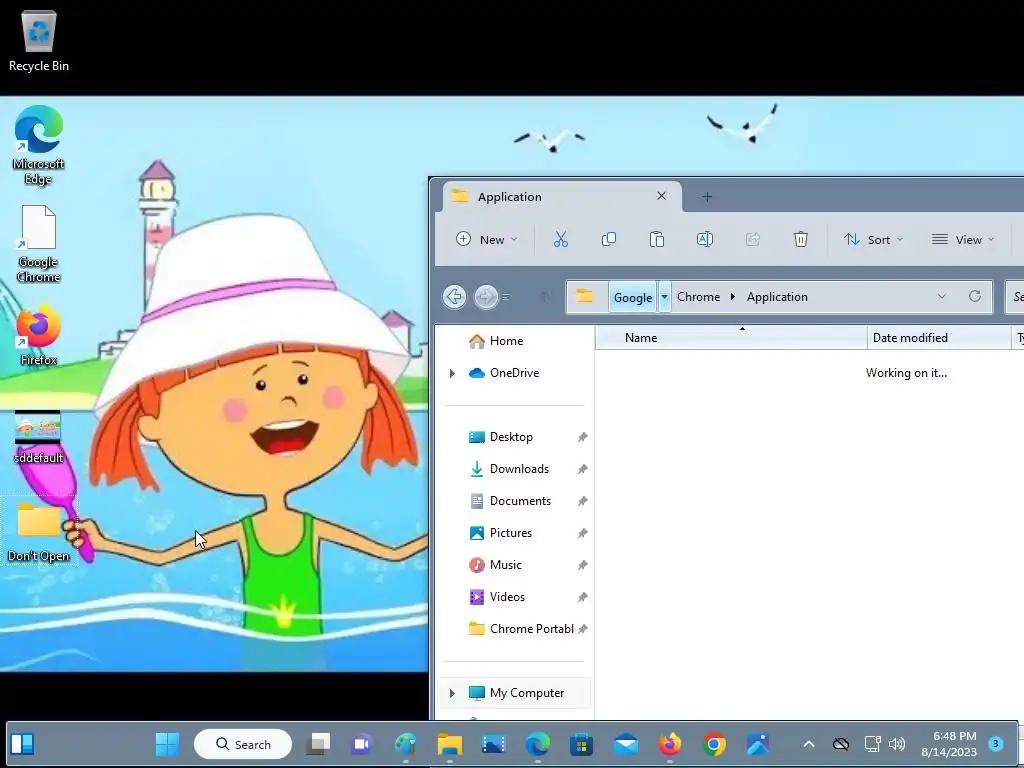Expand the OneDrive tree node
Image resolution: width=1024 pixels, height=768 pixels.
click(x=452, y=373)
